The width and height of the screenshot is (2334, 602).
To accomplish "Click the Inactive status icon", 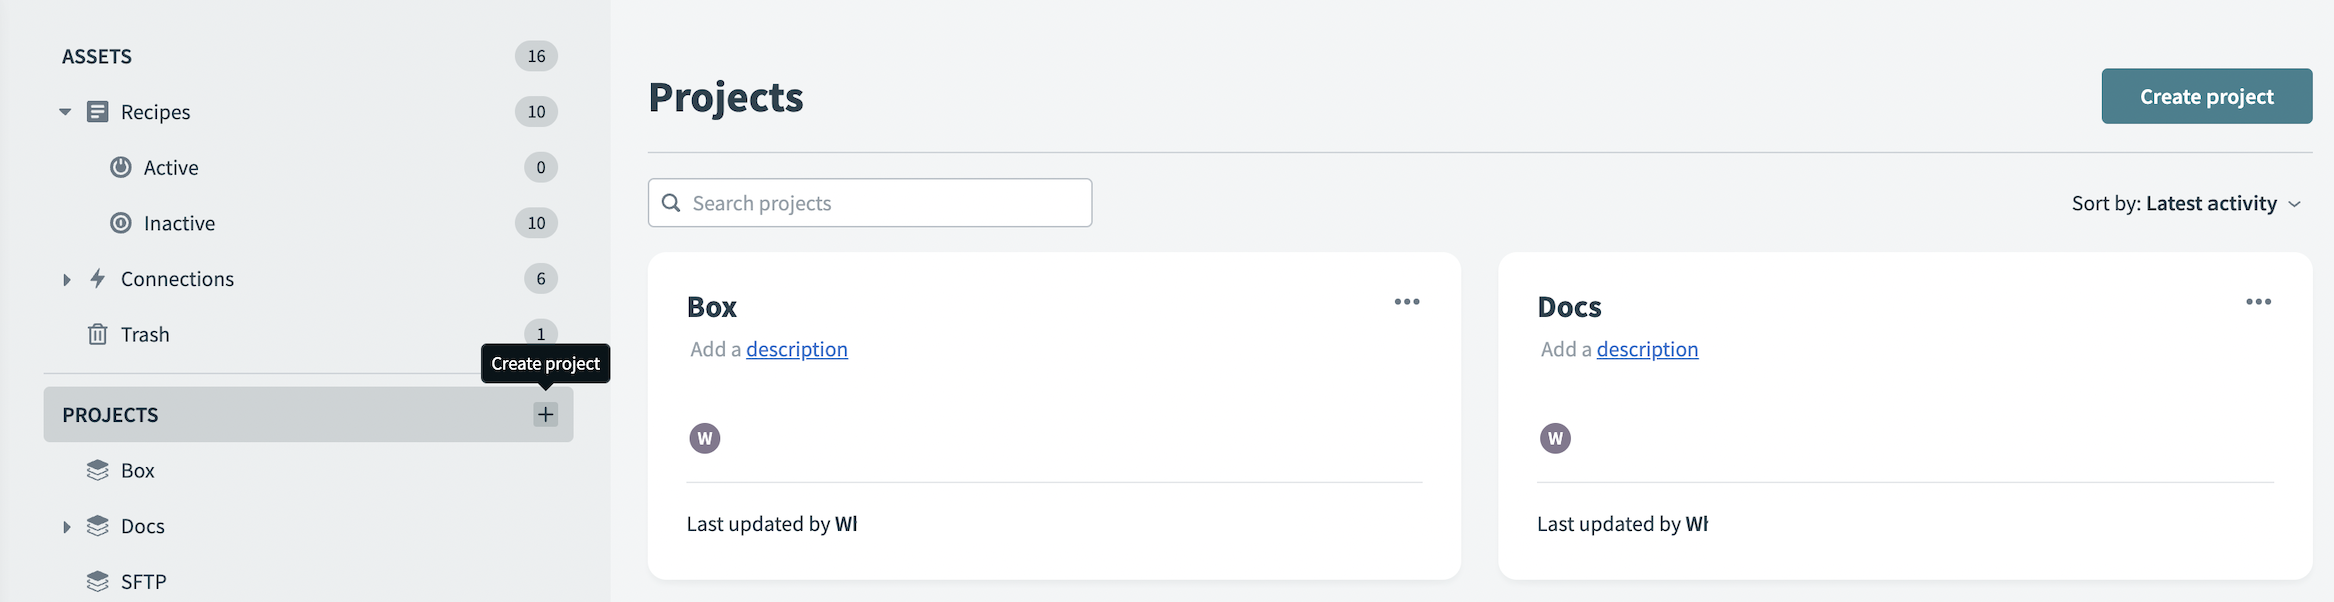I will (x=121, y=223).
